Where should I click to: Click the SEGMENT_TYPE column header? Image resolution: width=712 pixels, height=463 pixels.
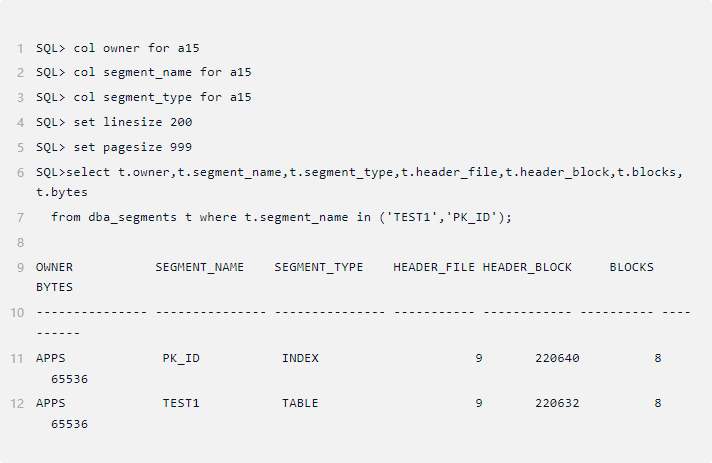tap(318, 267)
